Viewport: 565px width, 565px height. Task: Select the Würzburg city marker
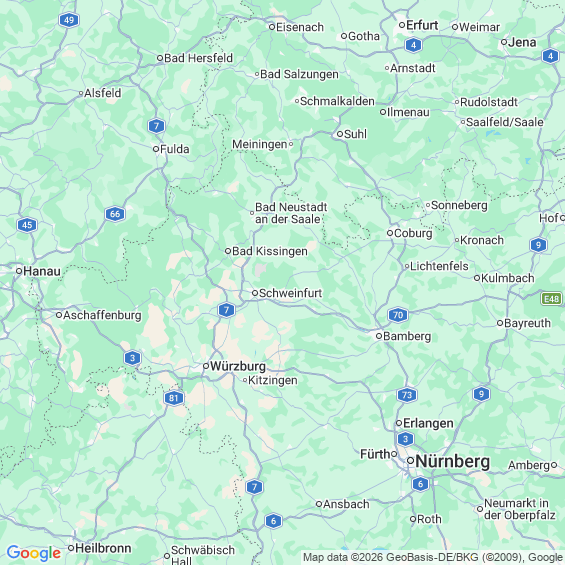click(x=206, y=366)
